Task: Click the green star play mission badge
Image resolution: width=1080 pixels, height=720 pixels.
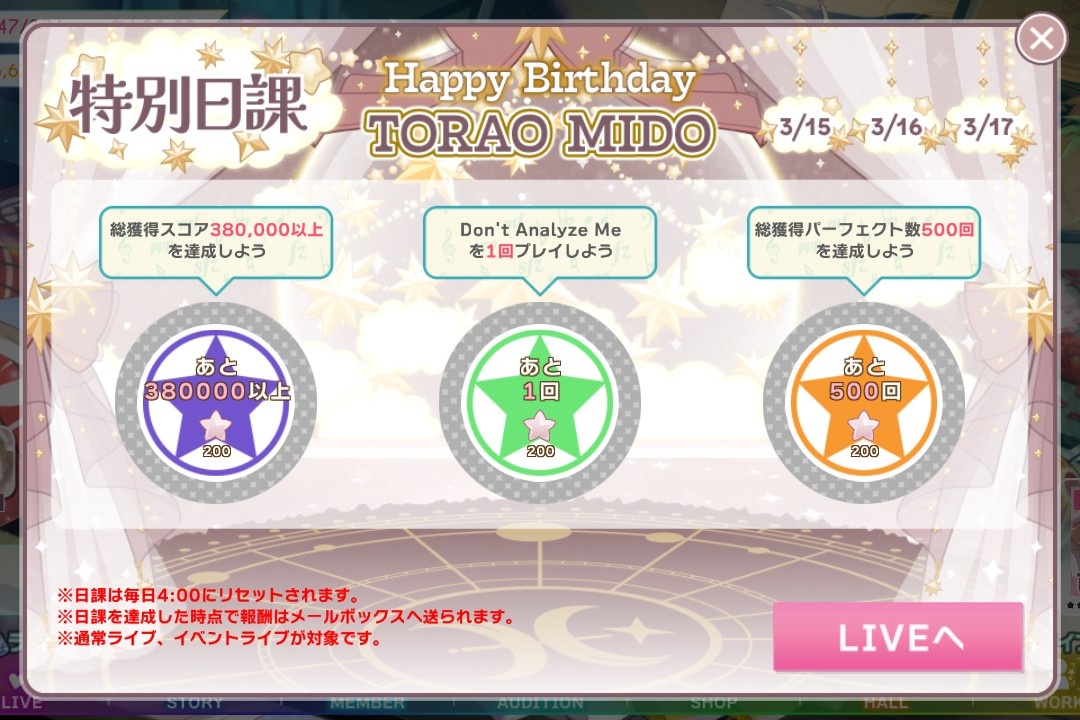Action: 540,402
